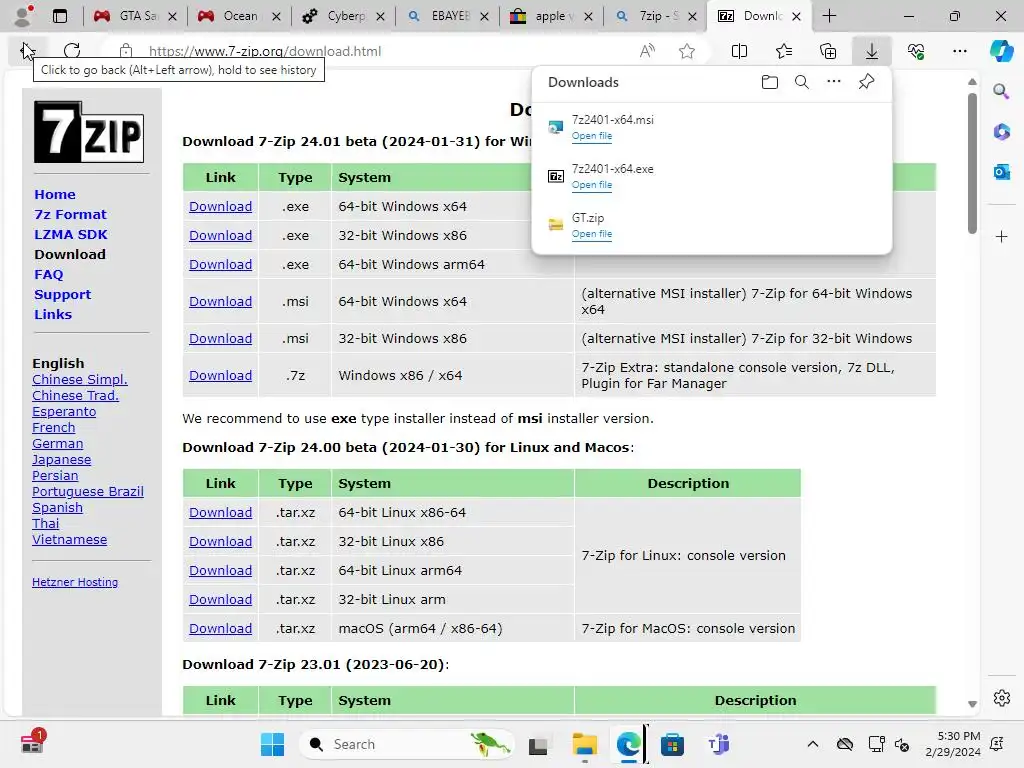Switch language to German
1024x768 pixels.
click(57, 443)
